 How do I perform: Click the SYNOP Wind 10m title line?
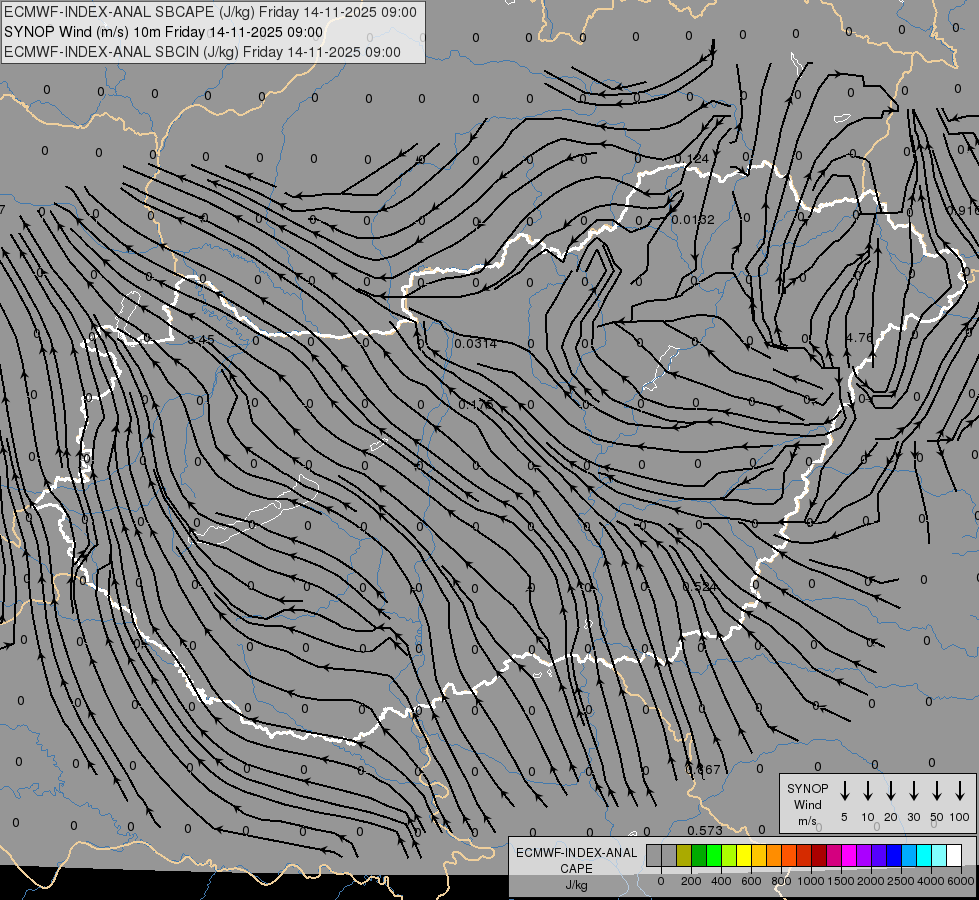tap(164, 32)
